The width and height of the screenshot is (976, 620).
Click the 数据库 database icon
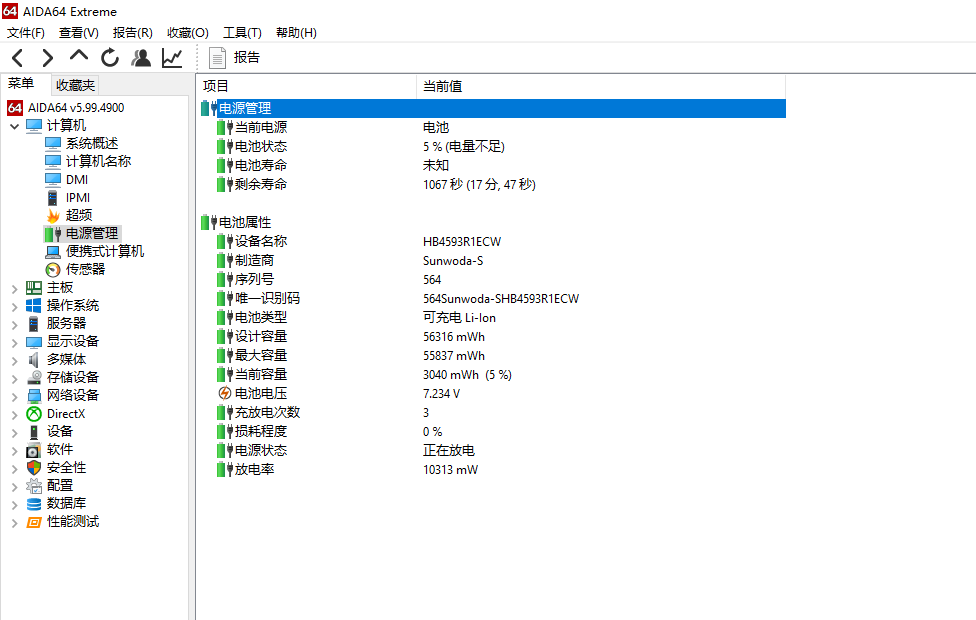click(34, 504)
